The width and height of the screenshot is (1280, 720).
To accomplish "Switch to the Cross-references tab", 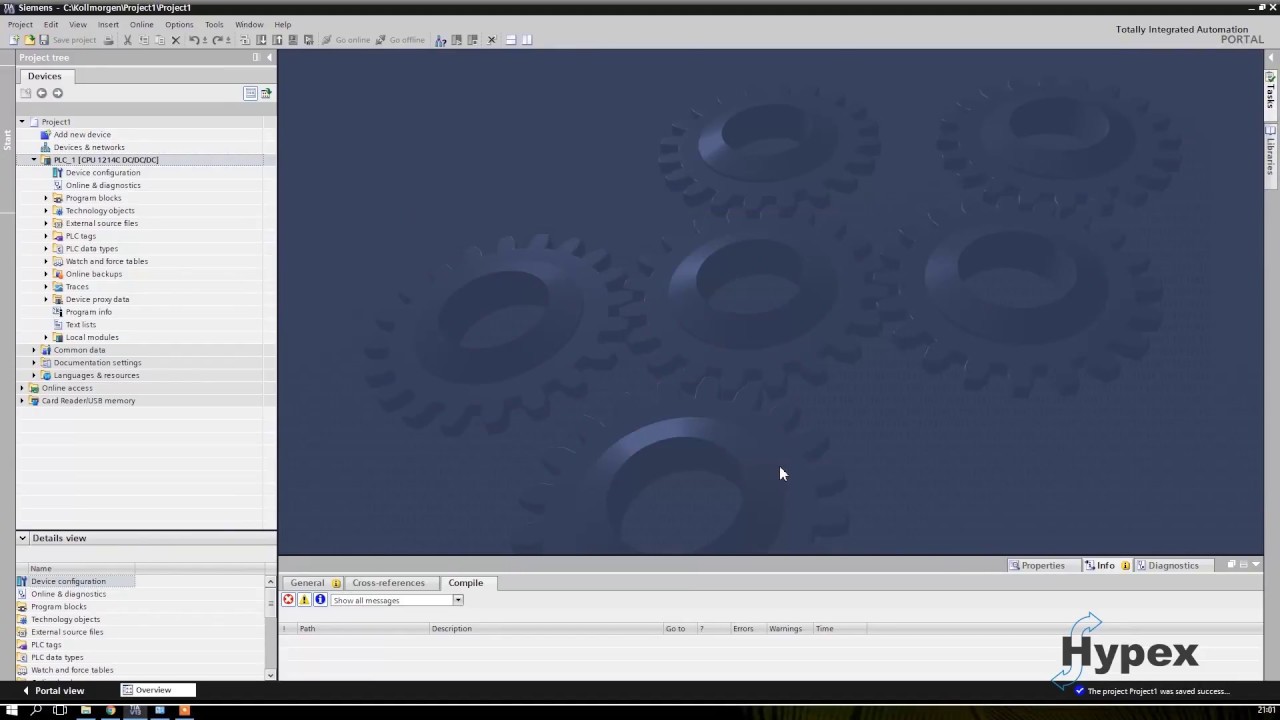I will point(388,583).
